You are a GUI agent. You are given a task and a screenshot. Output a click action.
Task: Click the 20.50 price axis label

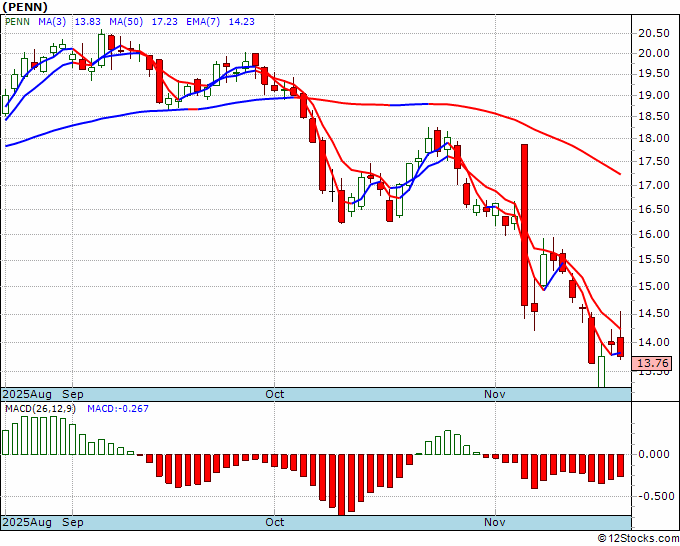tap(654, 33)
